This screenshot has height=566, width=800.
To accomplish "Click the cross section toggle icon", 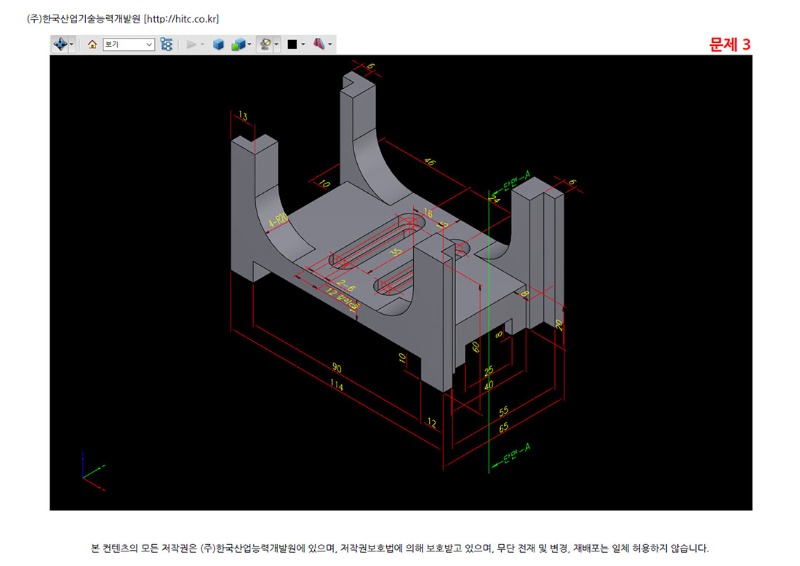I will click(x=319, y=44).
